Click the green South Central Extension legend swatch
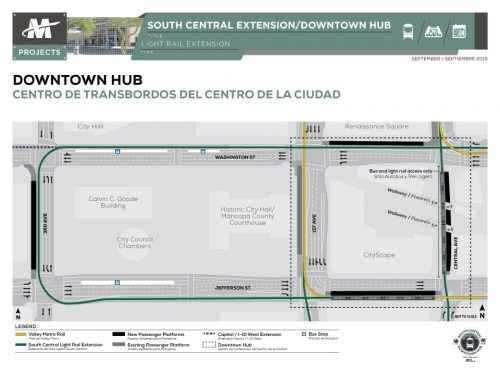 coord(21,345)
